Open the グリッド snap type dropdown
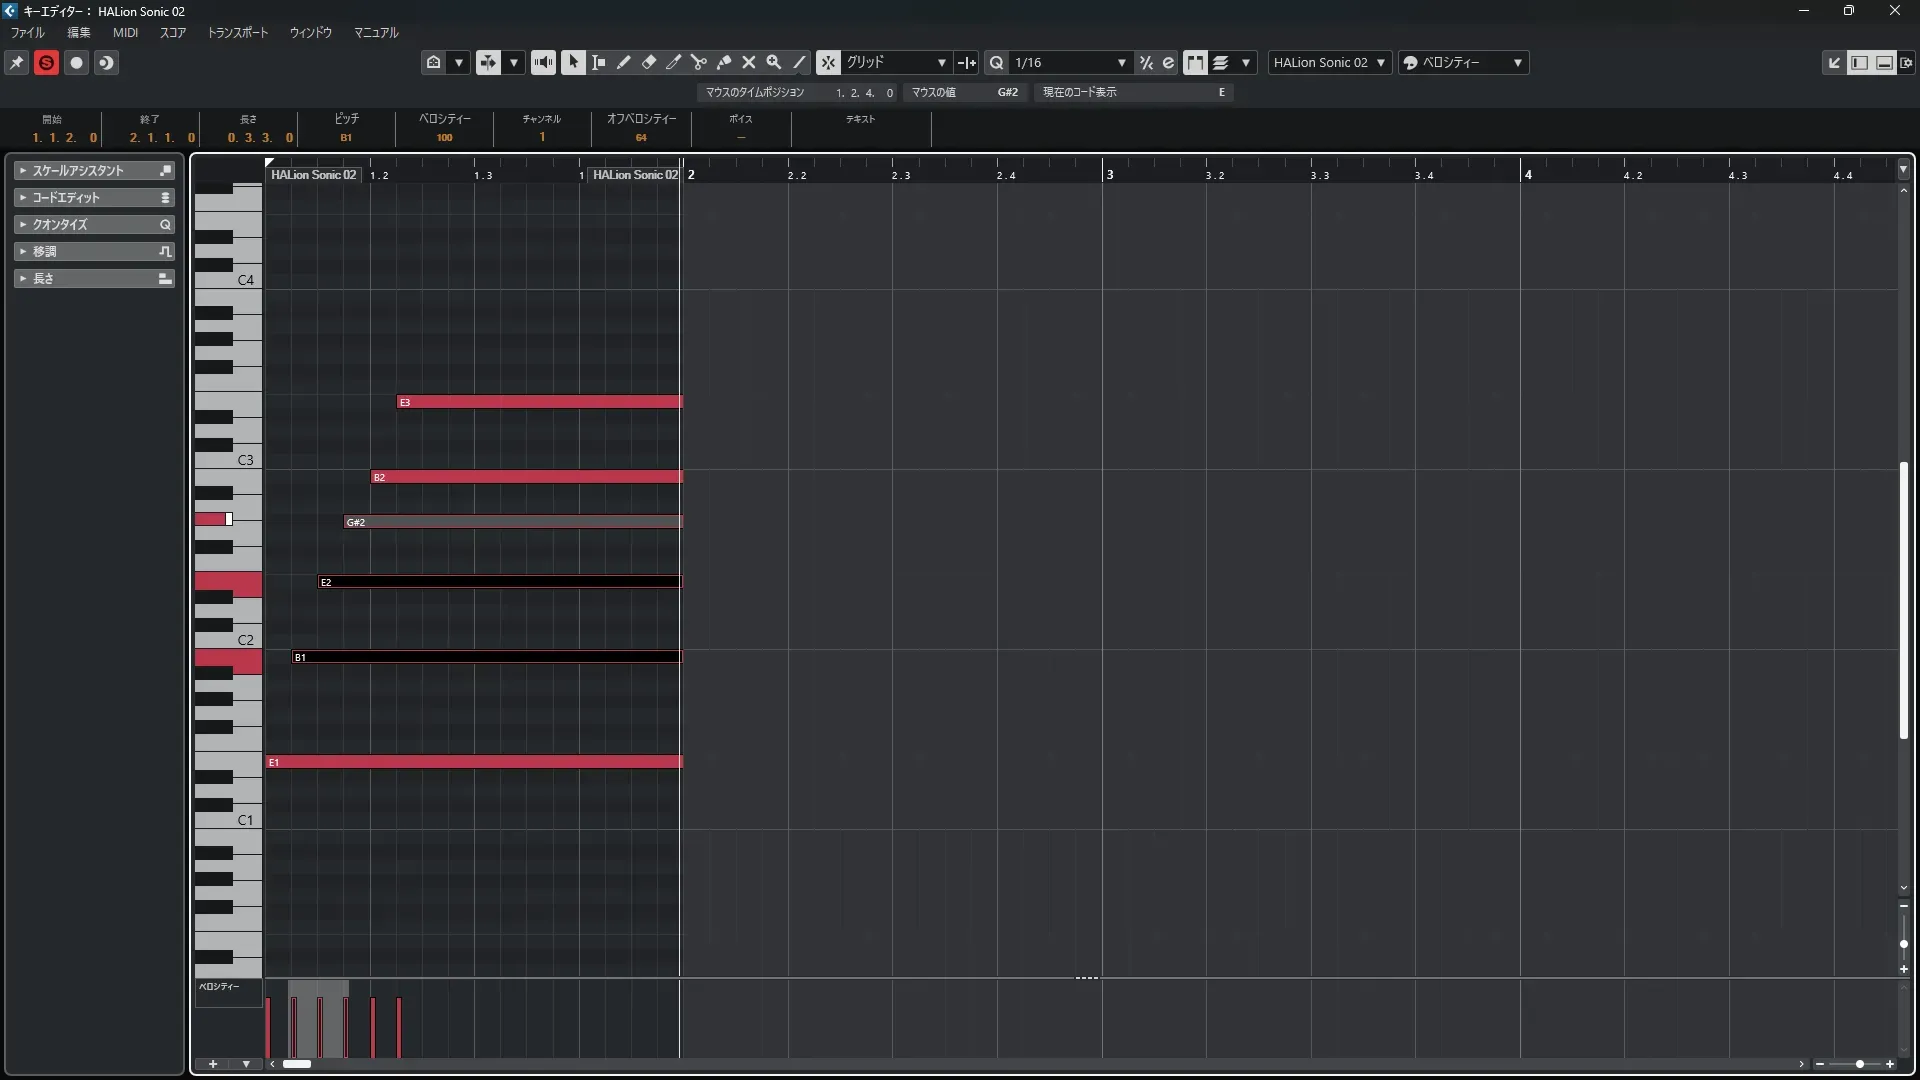 click(896, 62)
